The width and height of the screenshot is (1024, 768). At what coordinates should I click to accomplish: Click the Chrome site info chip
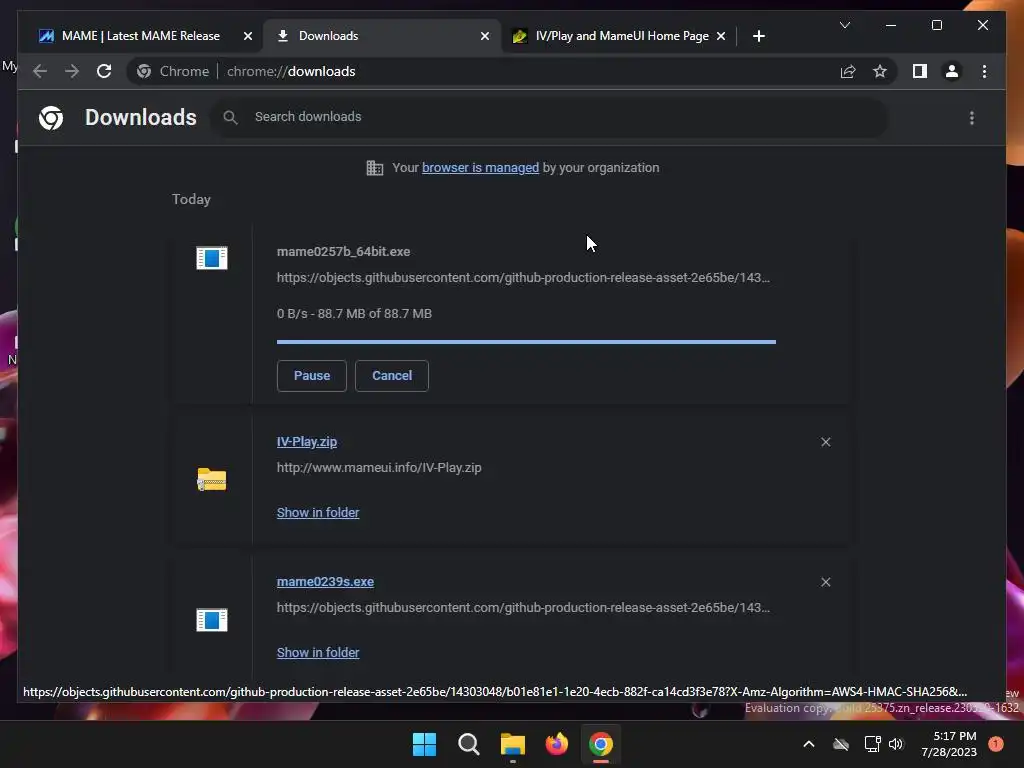point(173,71)
